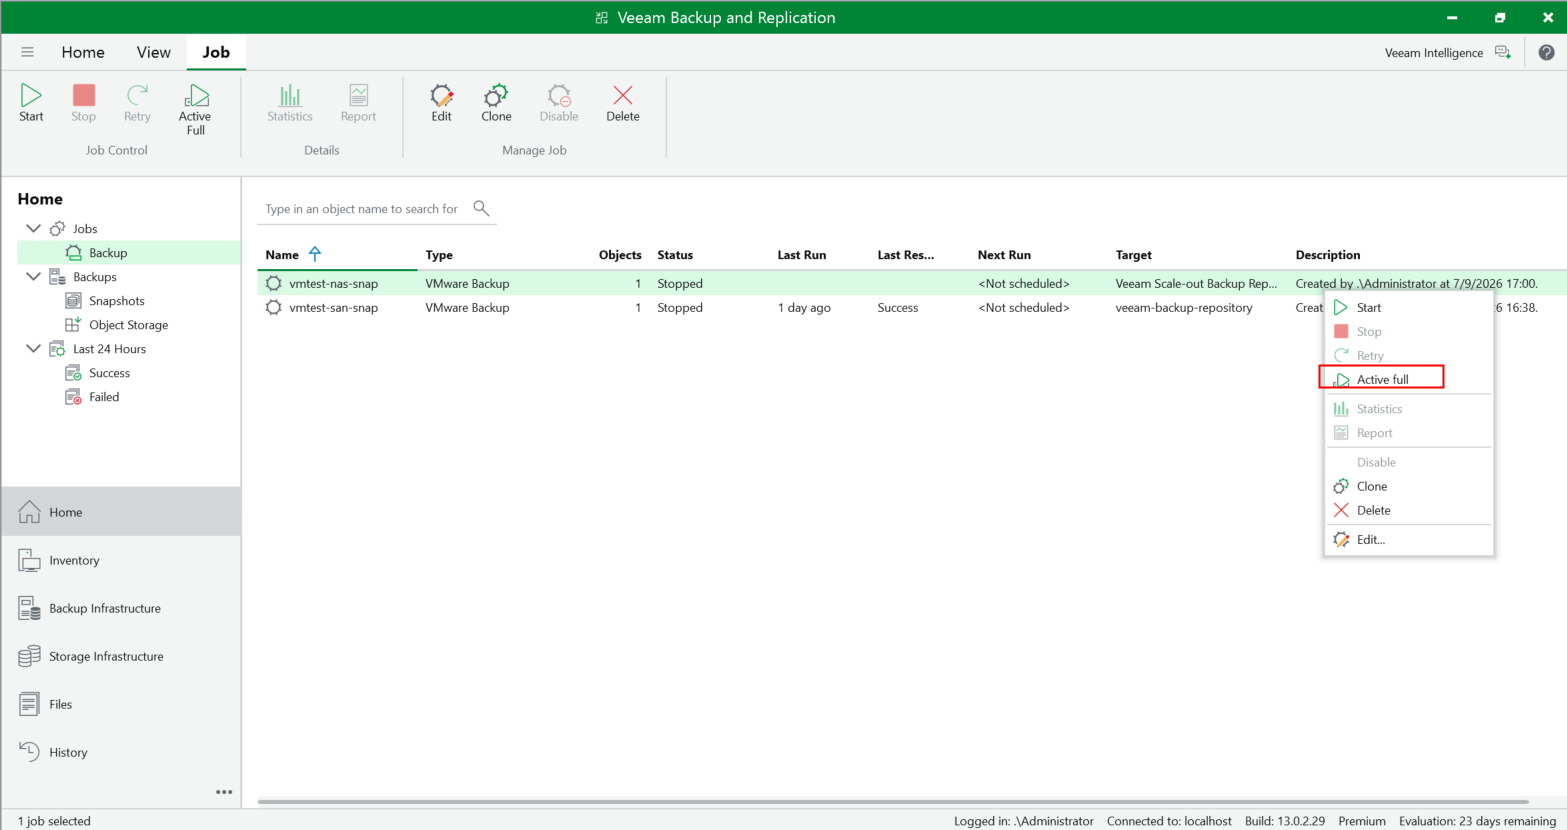
Task: Choose Start in the context menu
Action: (1408, 307)
